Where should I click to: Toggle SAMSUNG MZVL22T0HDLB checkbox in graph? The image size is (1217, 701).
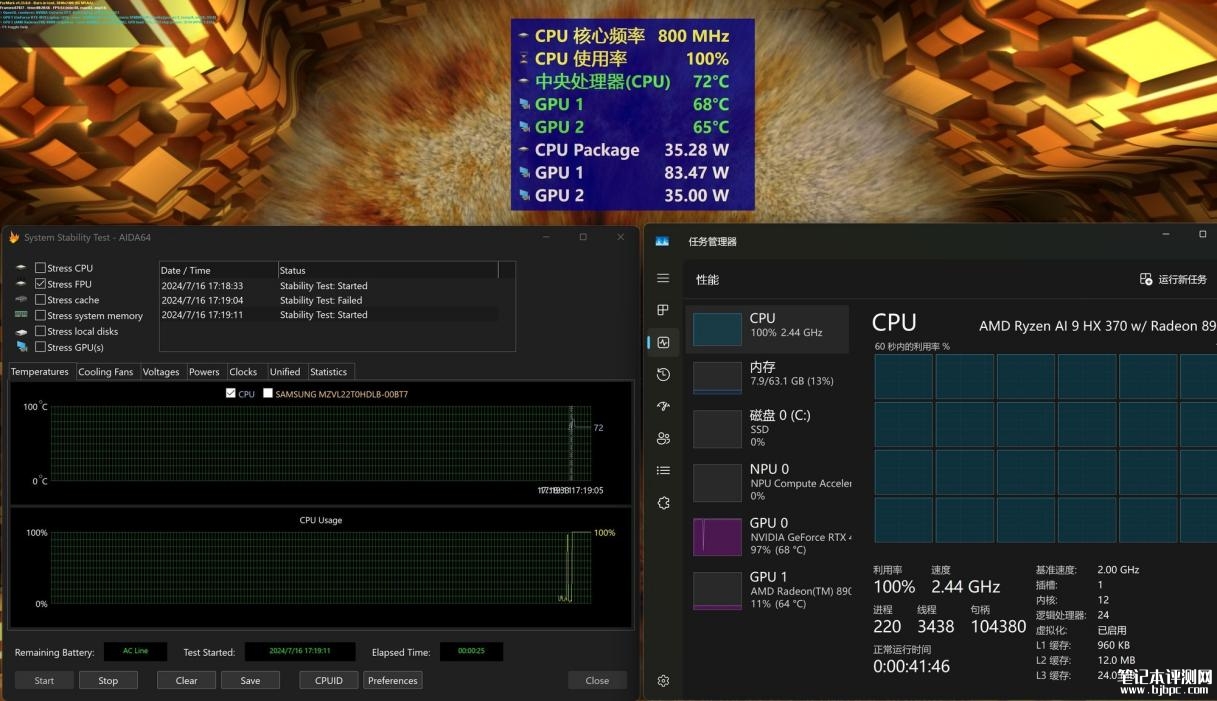(268, 394)
